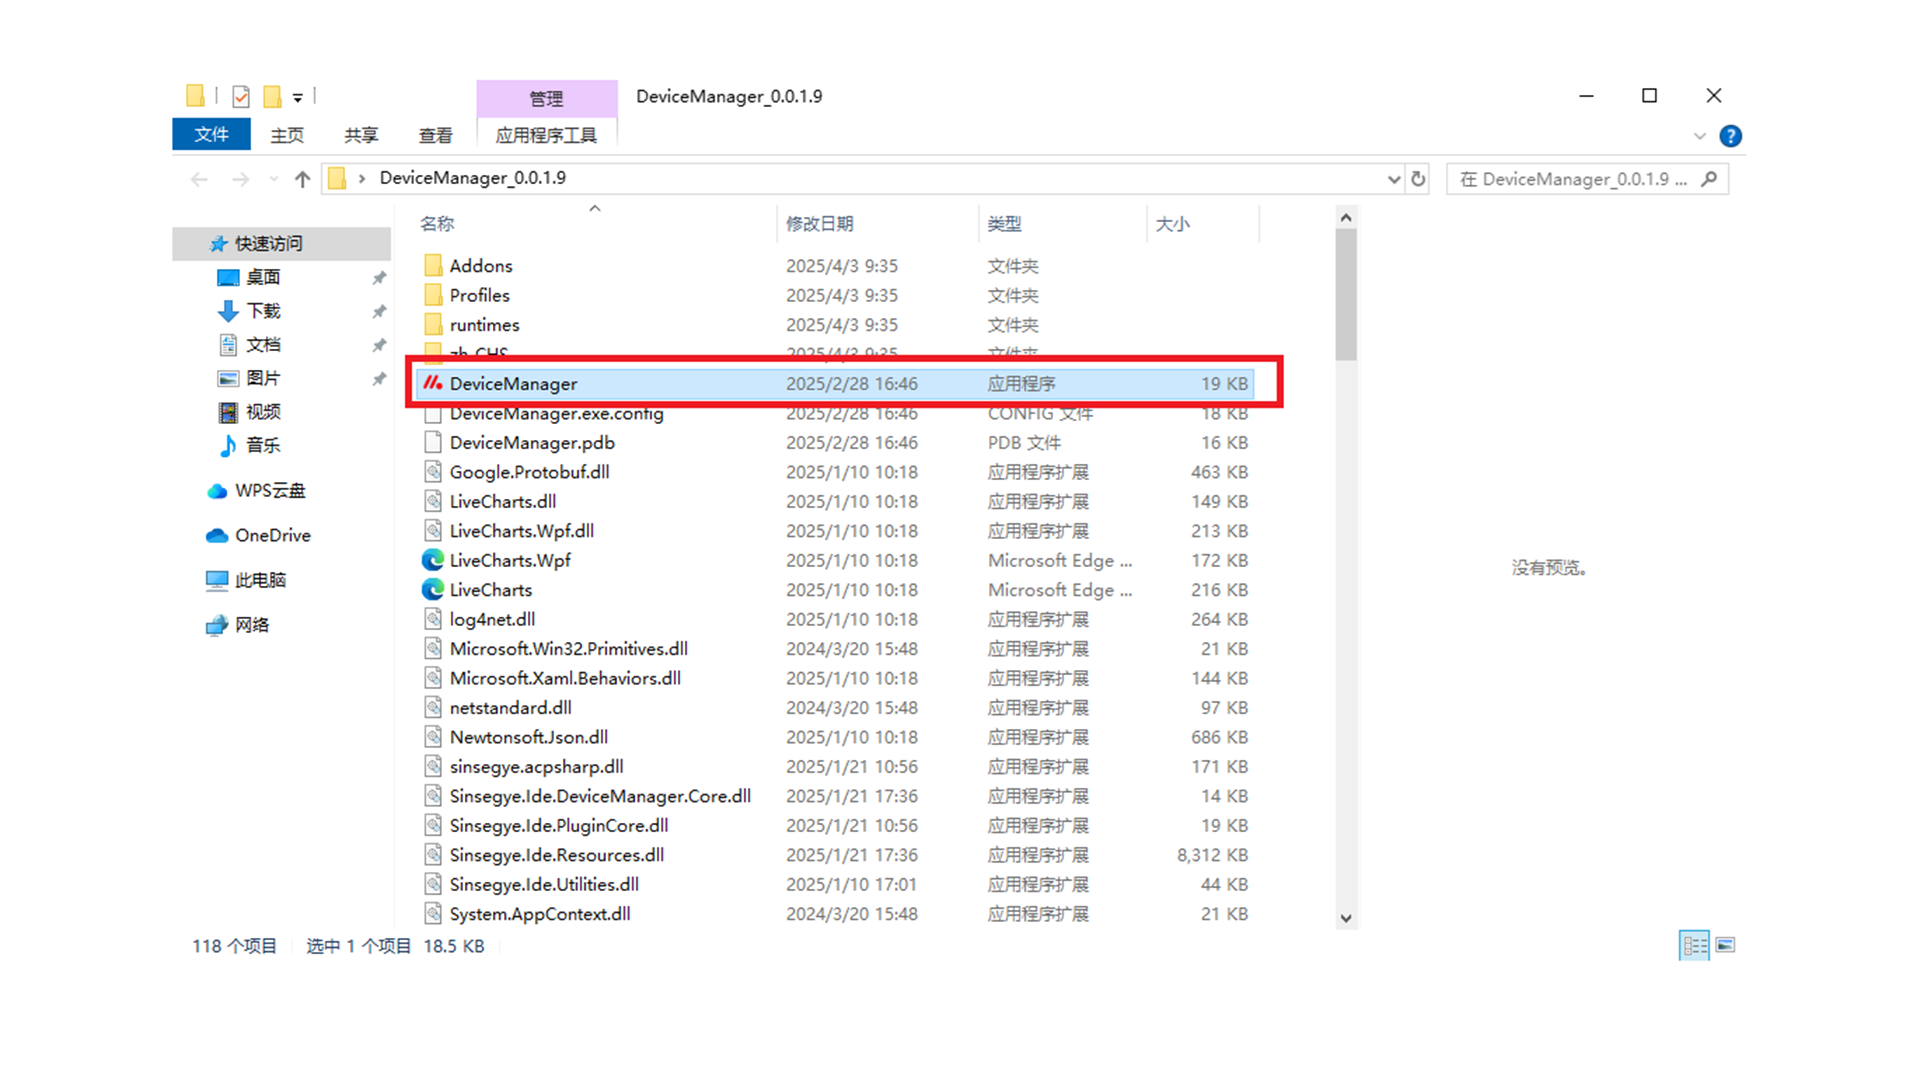Switch to the 查看 ribbon tab

click(x=435, y=135)
